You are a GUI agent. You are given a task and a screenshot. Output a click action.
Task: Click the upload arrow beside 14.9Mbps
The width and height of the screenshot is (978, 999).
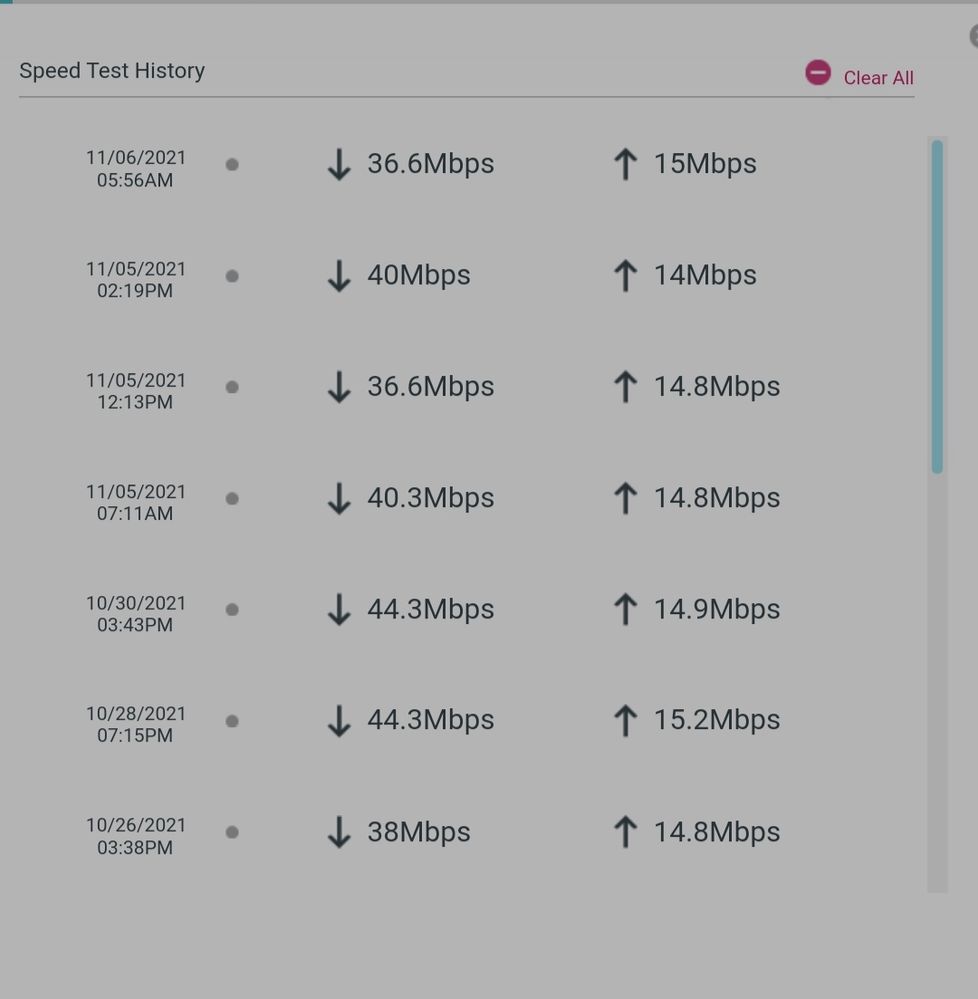625,609
